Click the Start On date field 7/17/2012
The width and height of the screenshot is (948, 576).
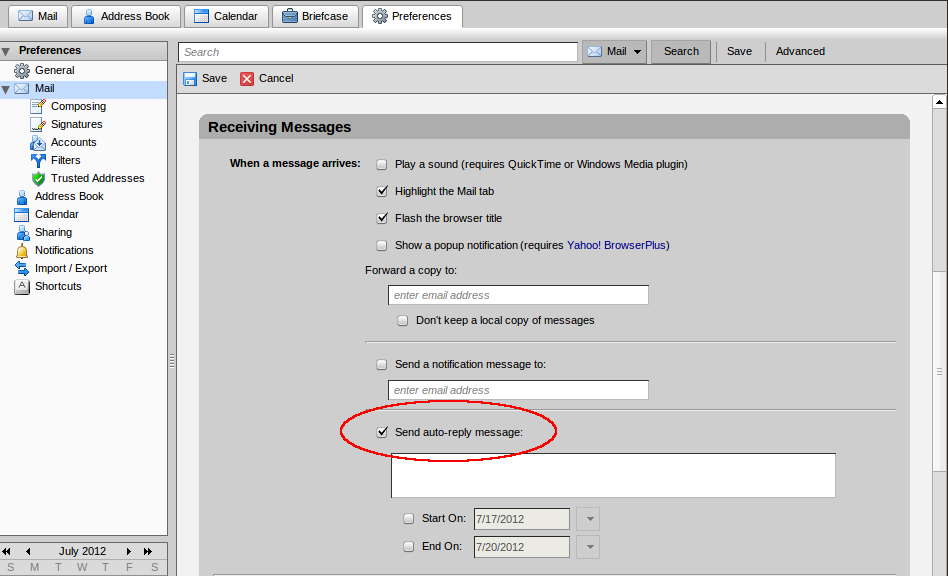[522, 519]
